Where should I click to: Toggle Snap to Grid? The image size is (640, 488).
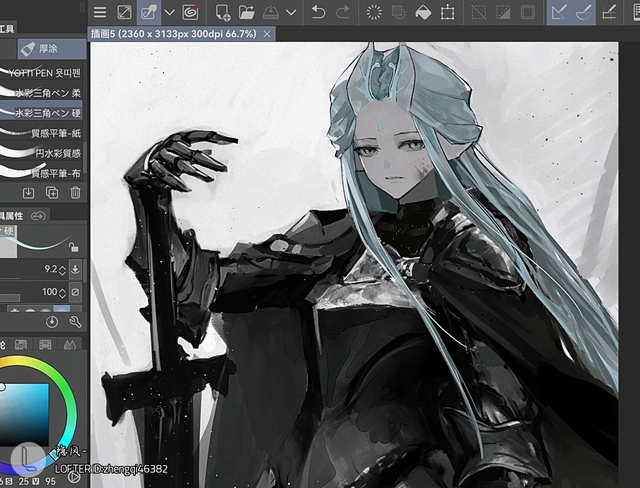coord(609,13)
